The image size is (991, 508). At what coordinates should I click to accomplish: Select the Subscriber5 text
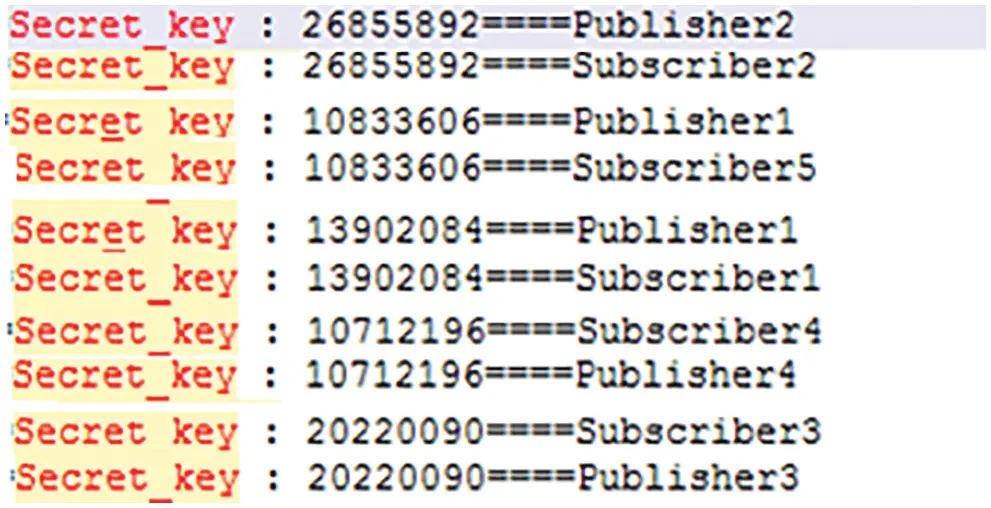point(694,169)
